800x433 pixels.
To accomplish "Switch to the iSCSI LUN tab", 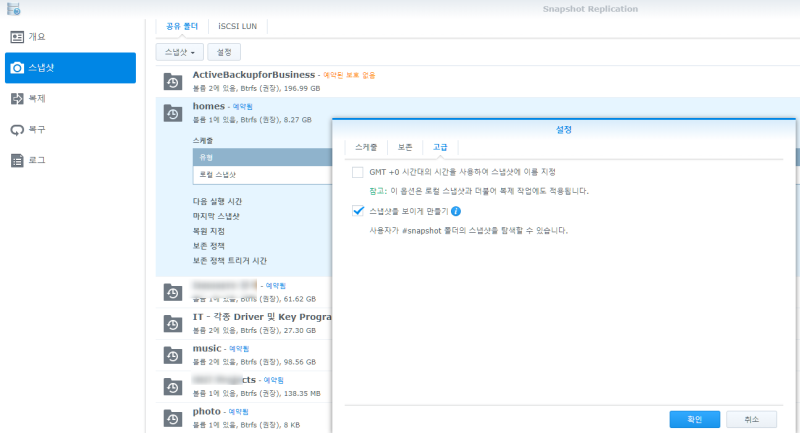I will (x=237, y=27).
